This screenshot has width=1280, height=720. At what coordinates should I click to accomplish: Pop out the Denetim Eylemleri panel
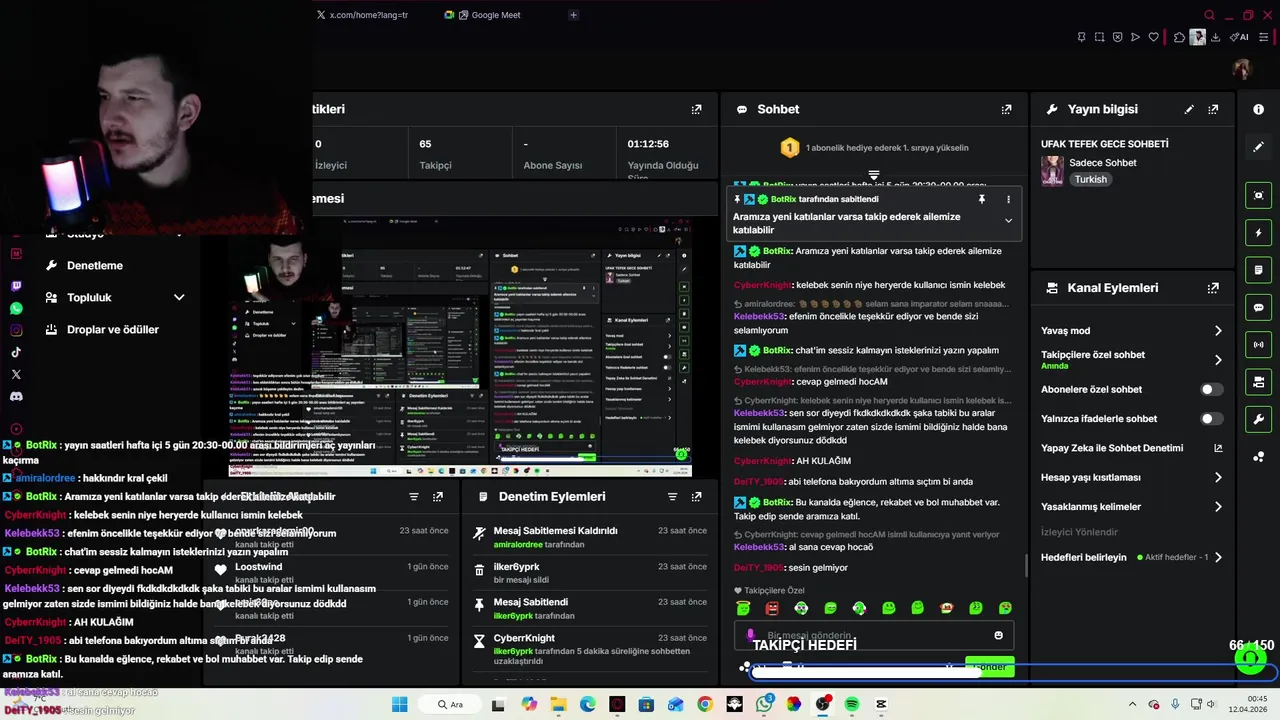696,496
